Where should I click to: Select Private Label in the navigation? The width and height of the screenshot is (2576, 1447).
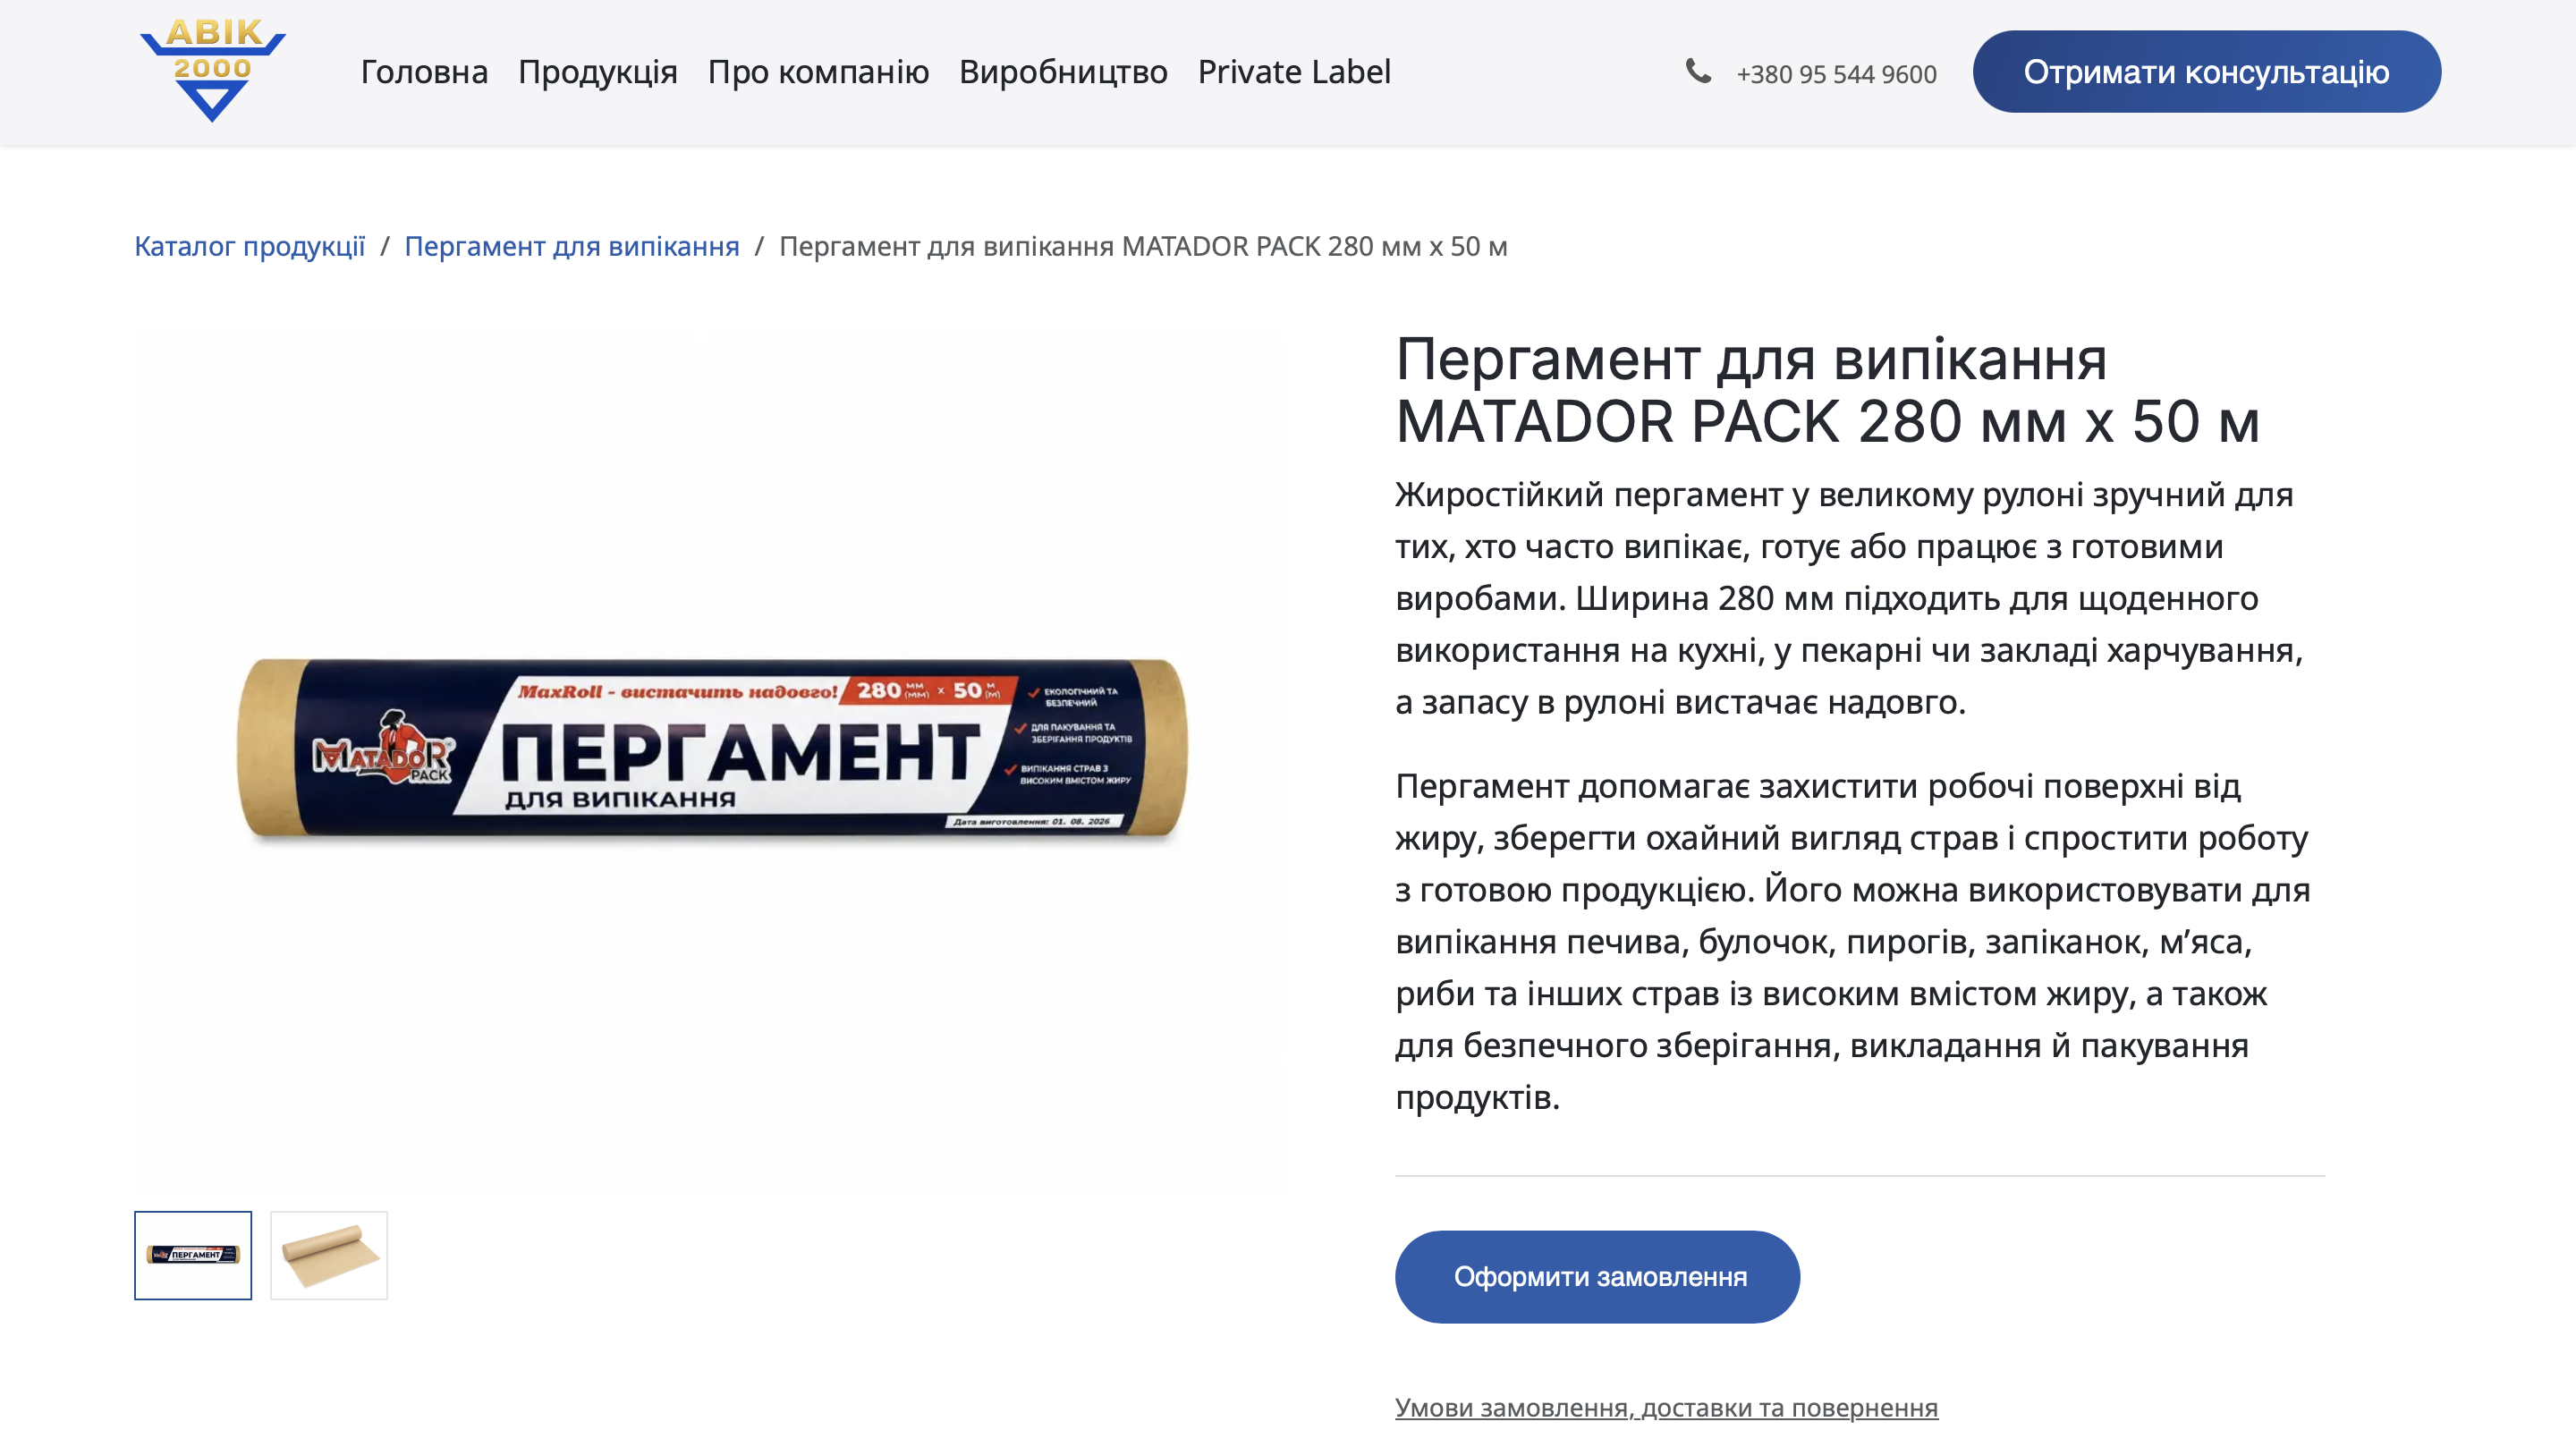[1294, 72]
